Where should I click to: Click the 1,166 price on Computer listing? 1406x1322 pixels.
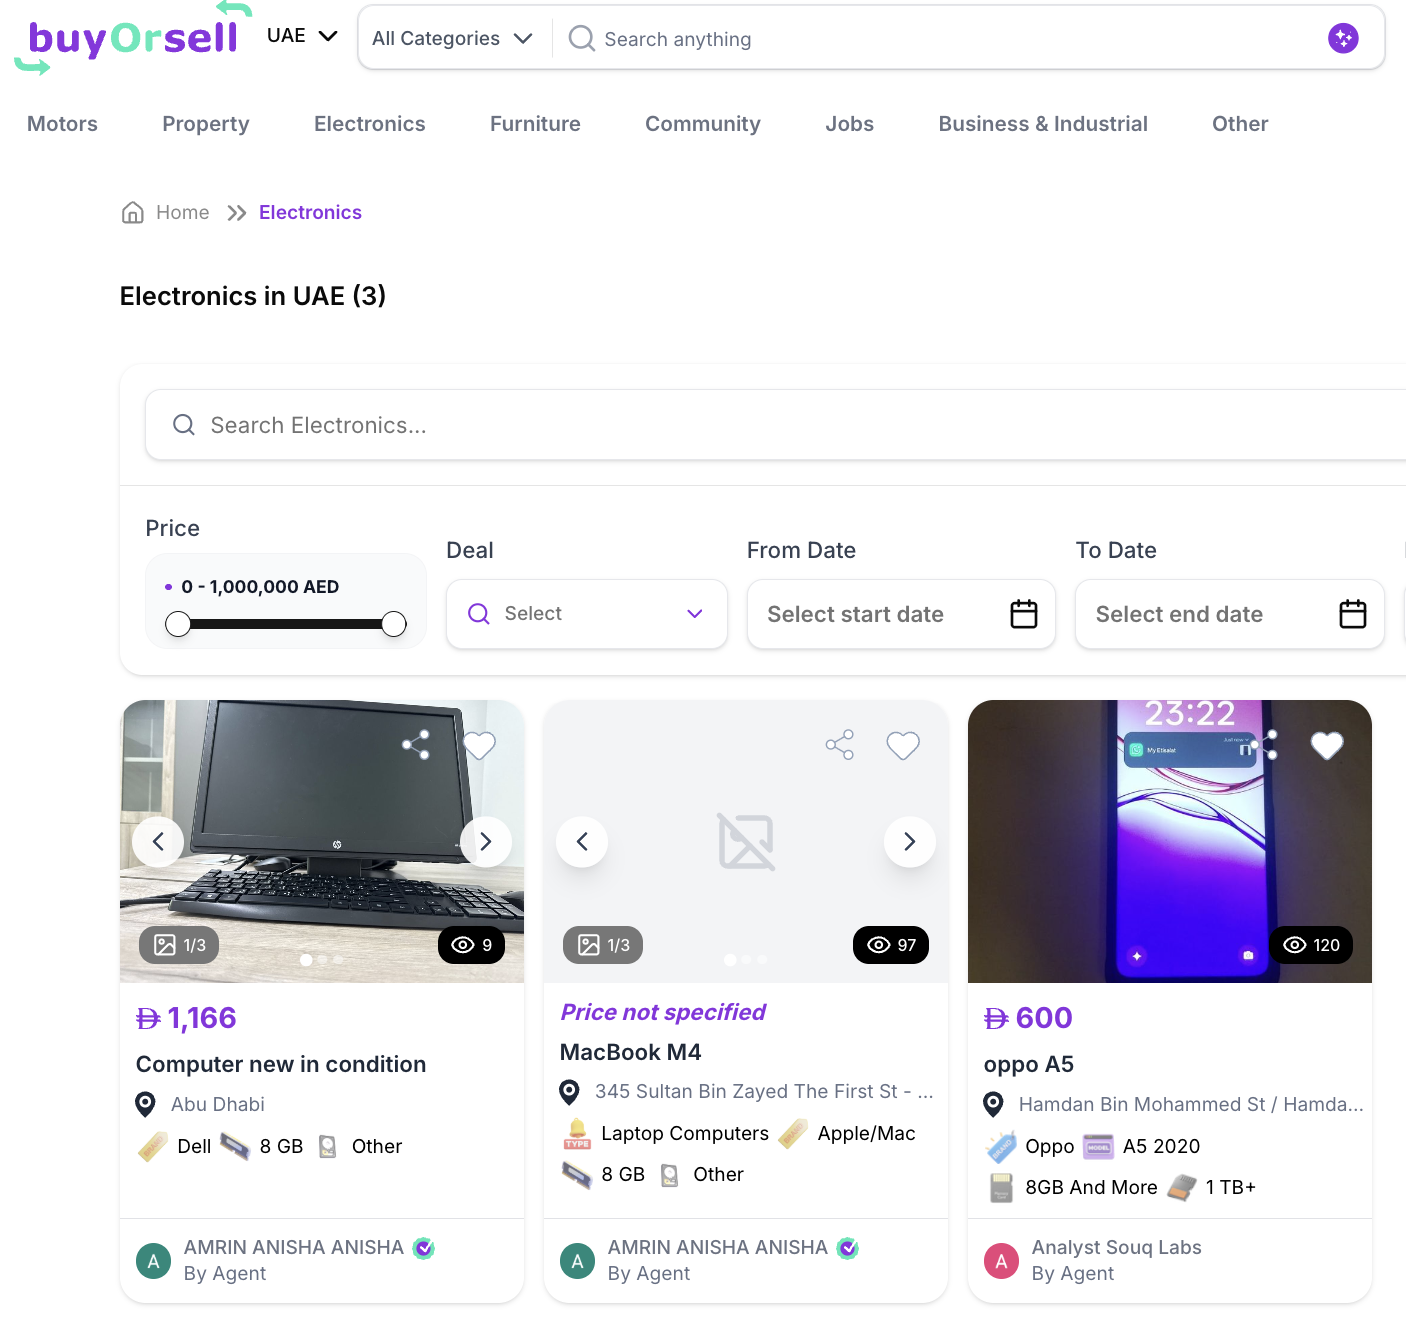(186, 1018)
